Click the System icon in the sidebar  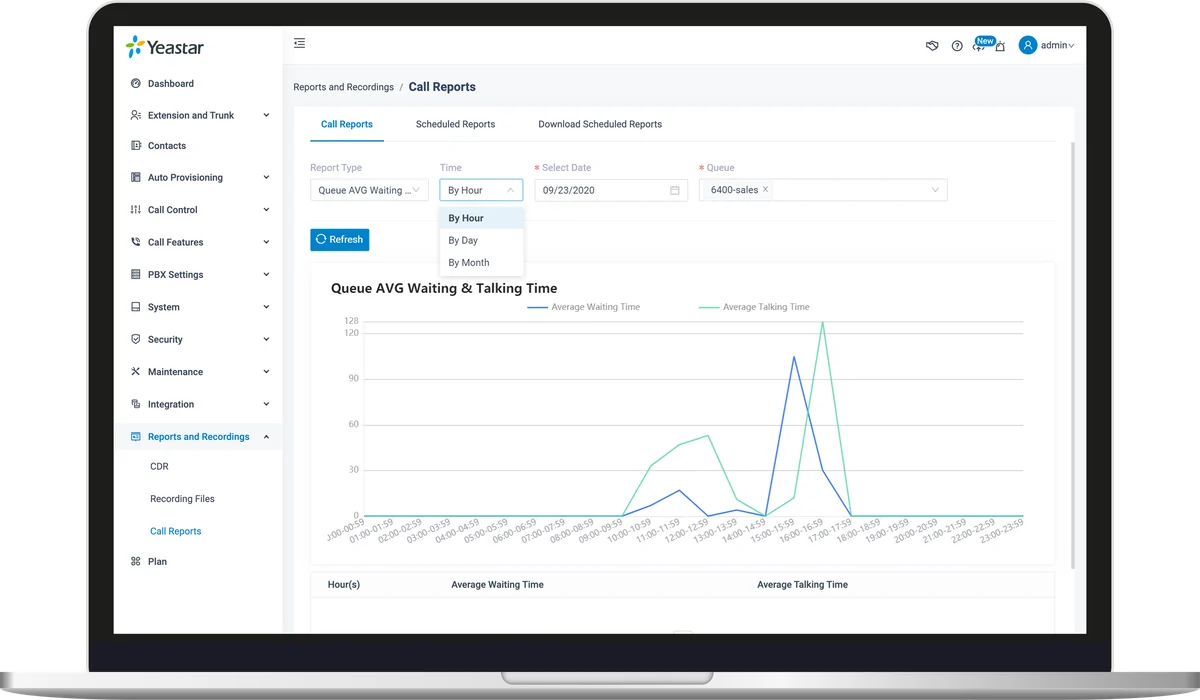pos(136,307)
